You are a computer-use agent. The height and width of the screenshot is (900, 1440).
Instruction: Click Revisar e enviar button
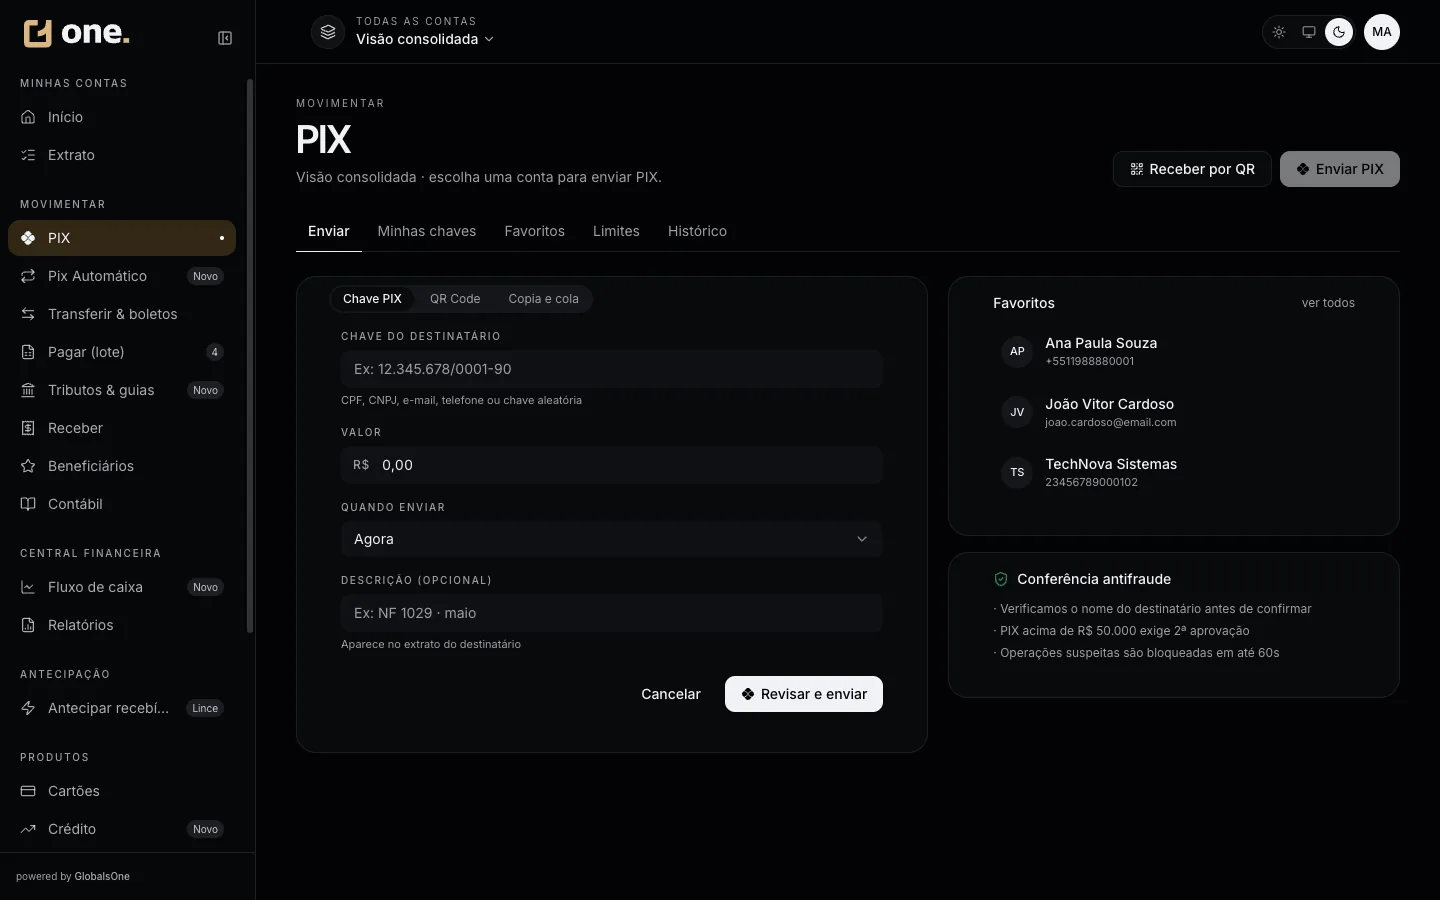point(804,694)
